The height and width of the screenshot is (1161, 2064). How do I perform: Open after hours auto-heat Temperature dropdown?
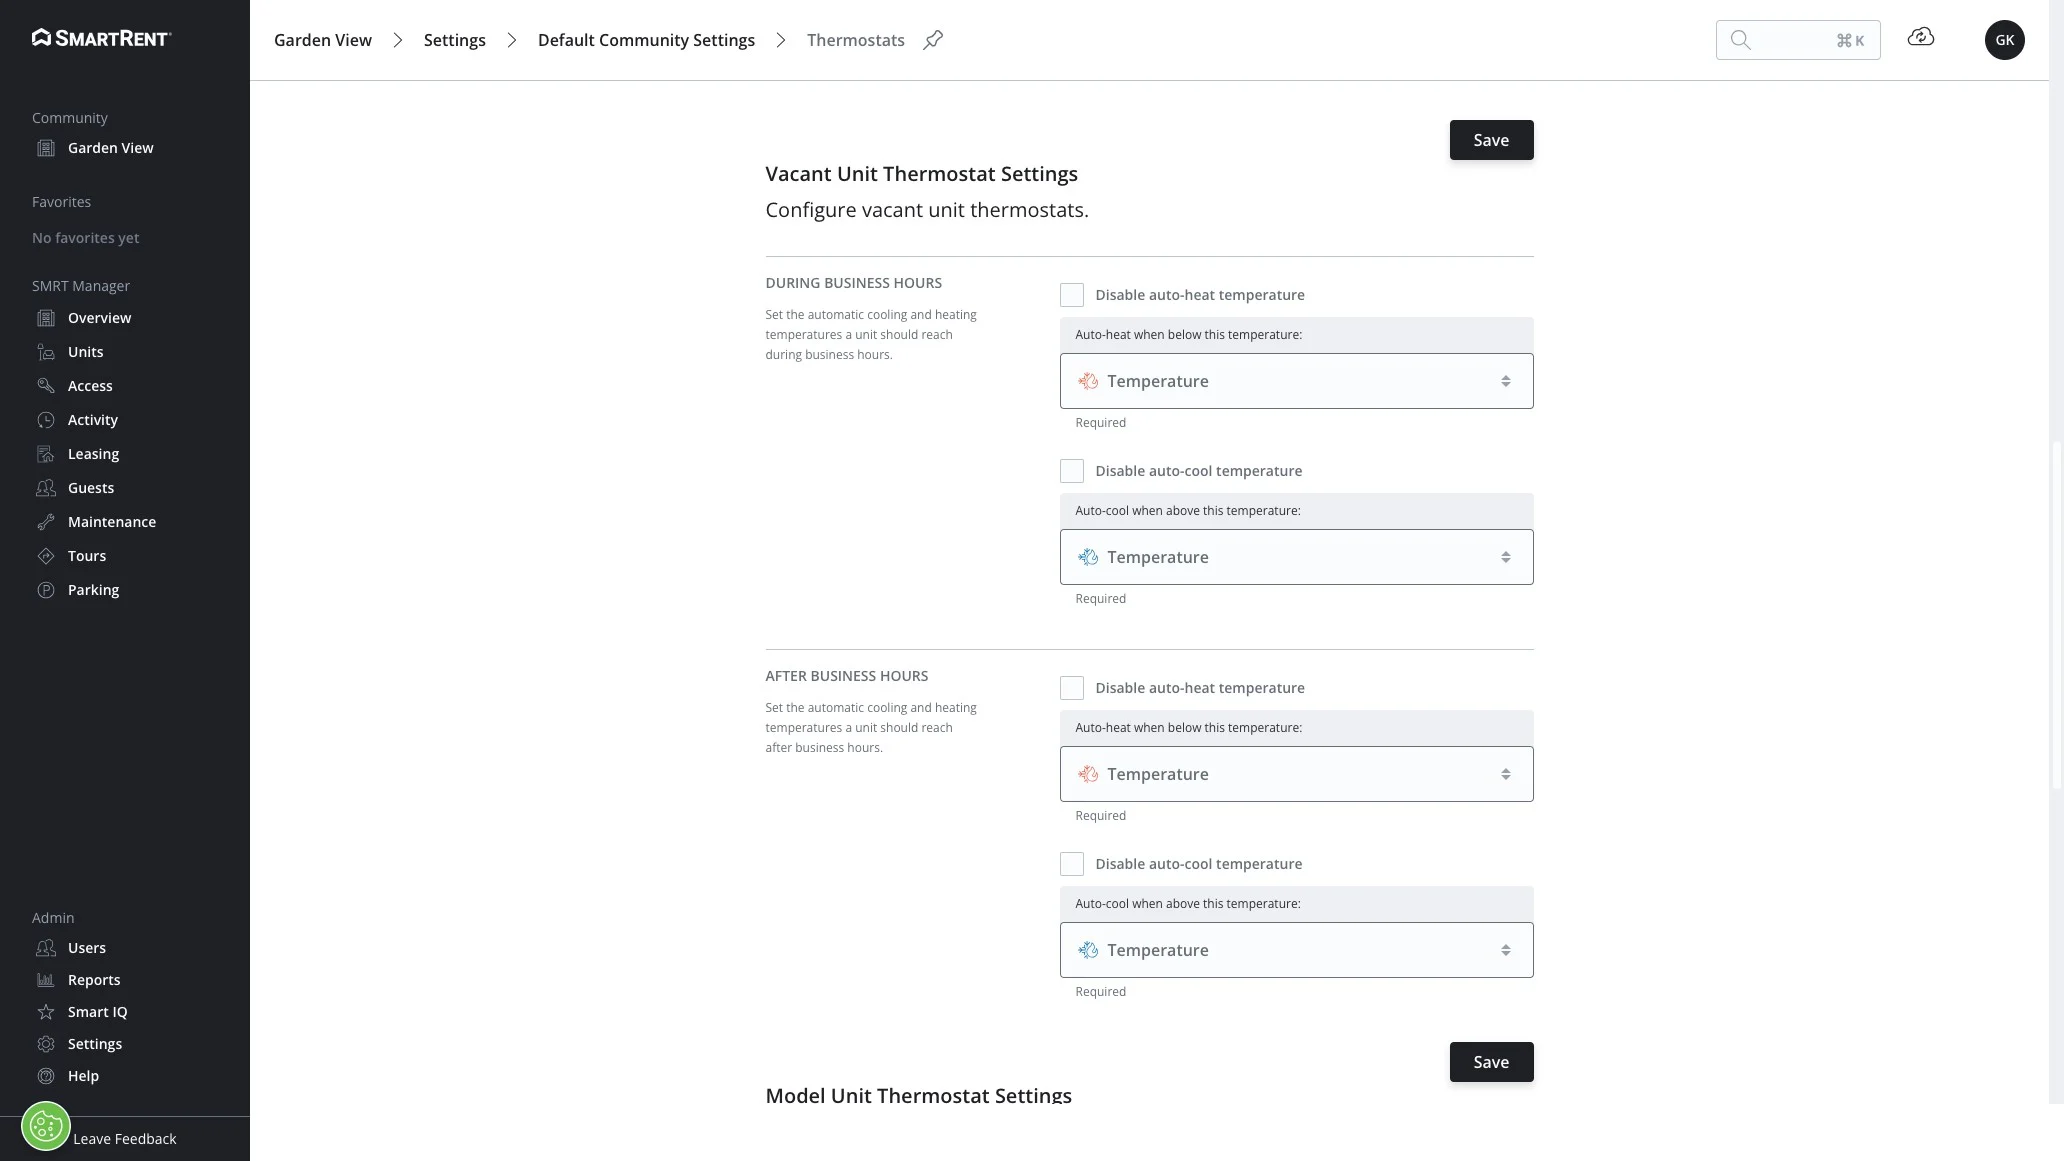1296,774
